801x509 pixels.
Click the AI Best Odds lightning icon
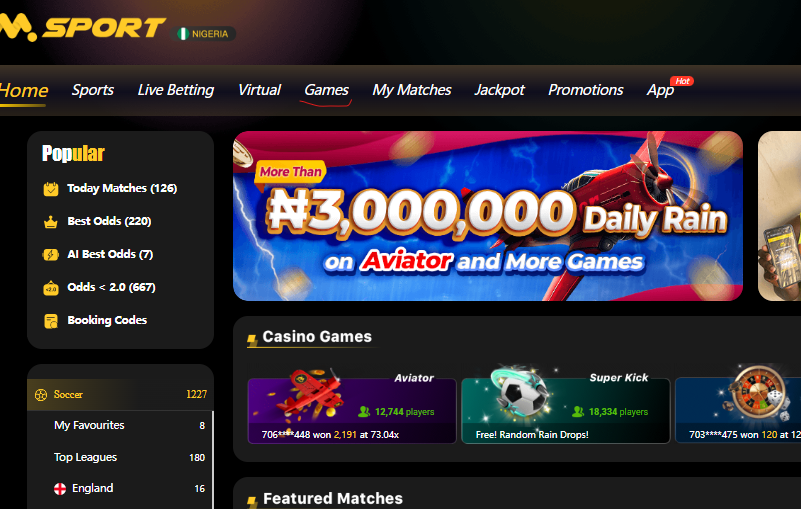51,254
